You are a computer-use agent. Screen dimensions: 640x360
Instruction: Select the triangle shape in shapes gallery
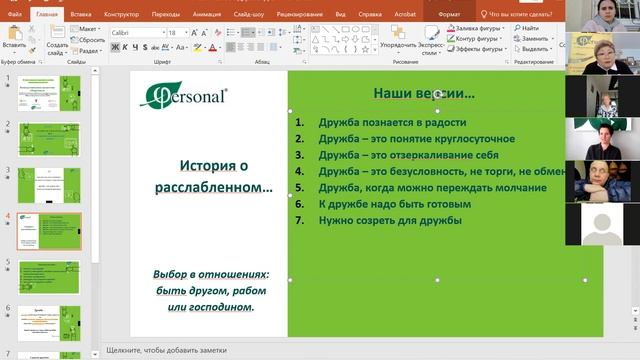click(316, 40)
